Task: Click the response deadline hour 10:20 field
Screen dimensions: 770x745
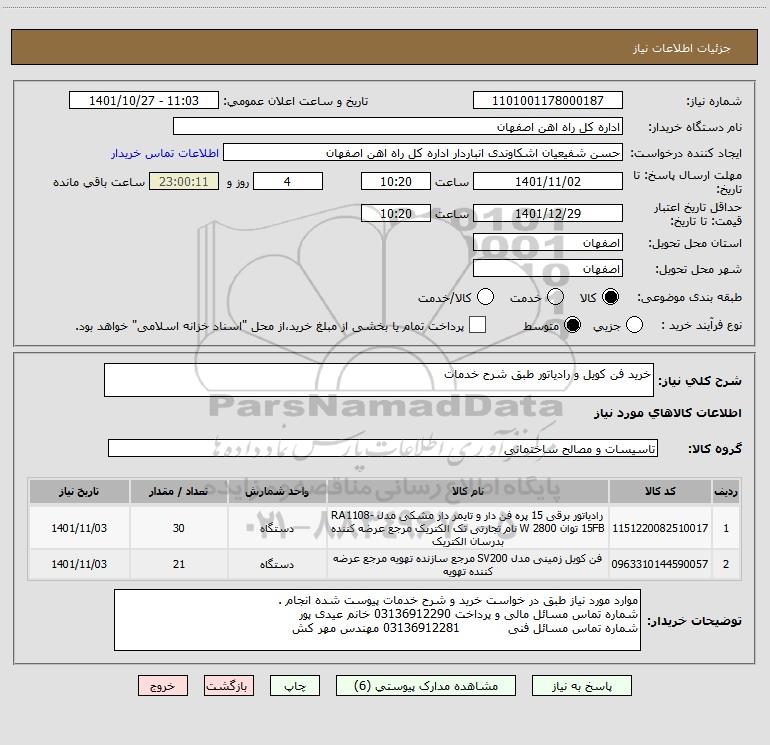Action: click(x=396, y=181)
